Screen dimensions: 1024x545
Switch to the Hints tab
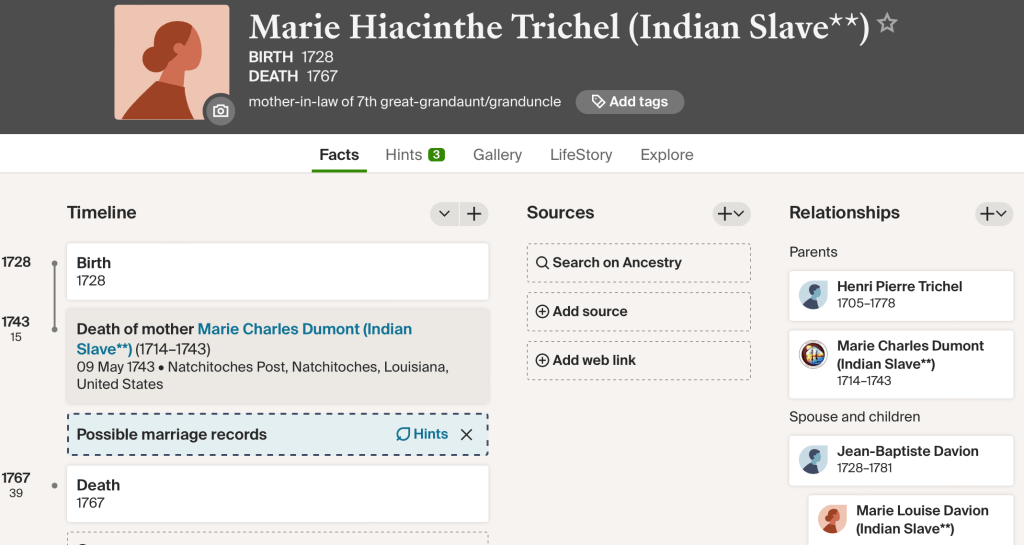coord(414,155)
